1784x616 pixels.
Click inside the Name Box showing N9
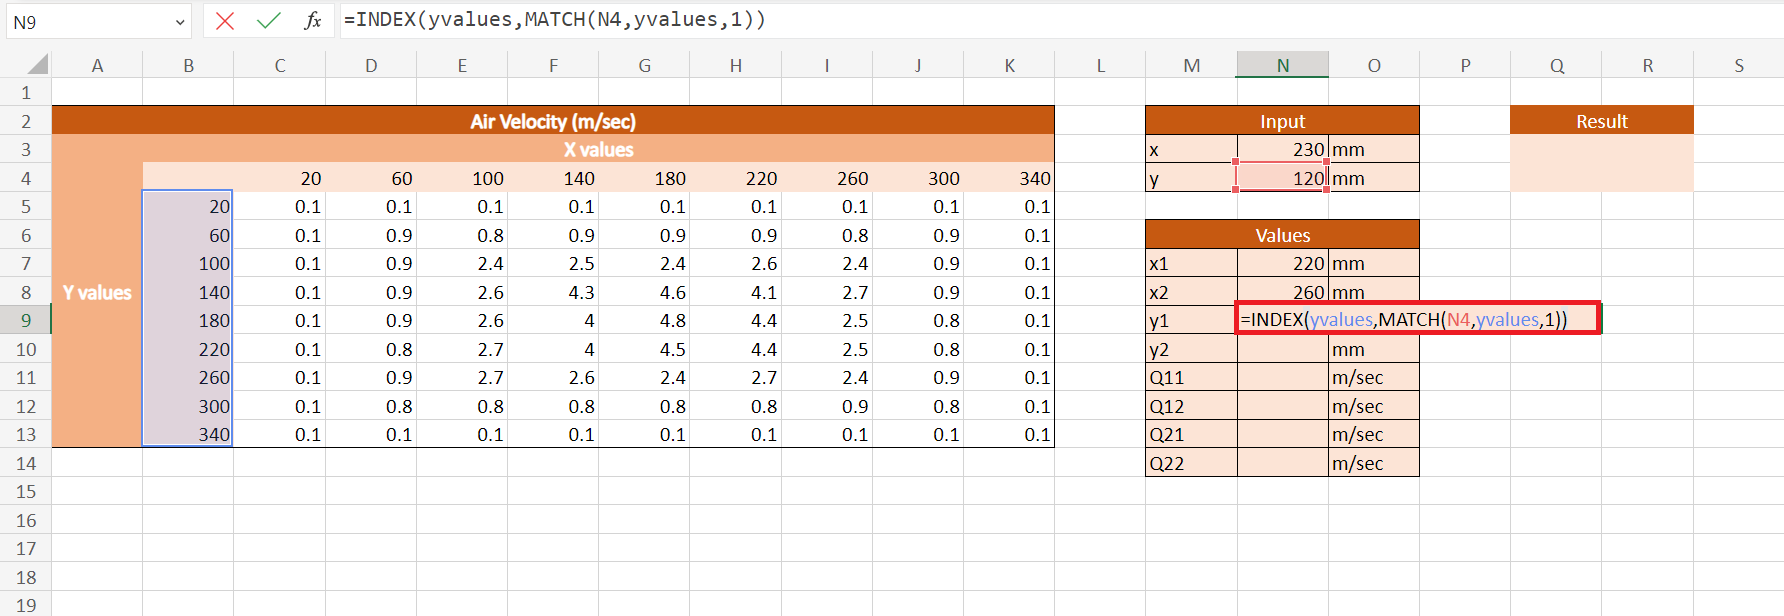(x=85, y=22)
